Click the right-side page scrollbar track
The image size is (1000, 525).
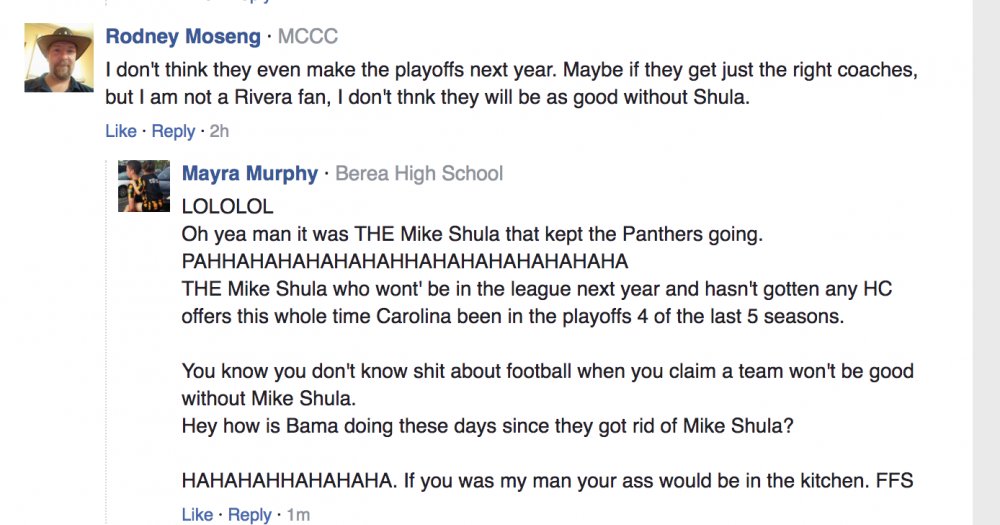(x=986, y=262)
